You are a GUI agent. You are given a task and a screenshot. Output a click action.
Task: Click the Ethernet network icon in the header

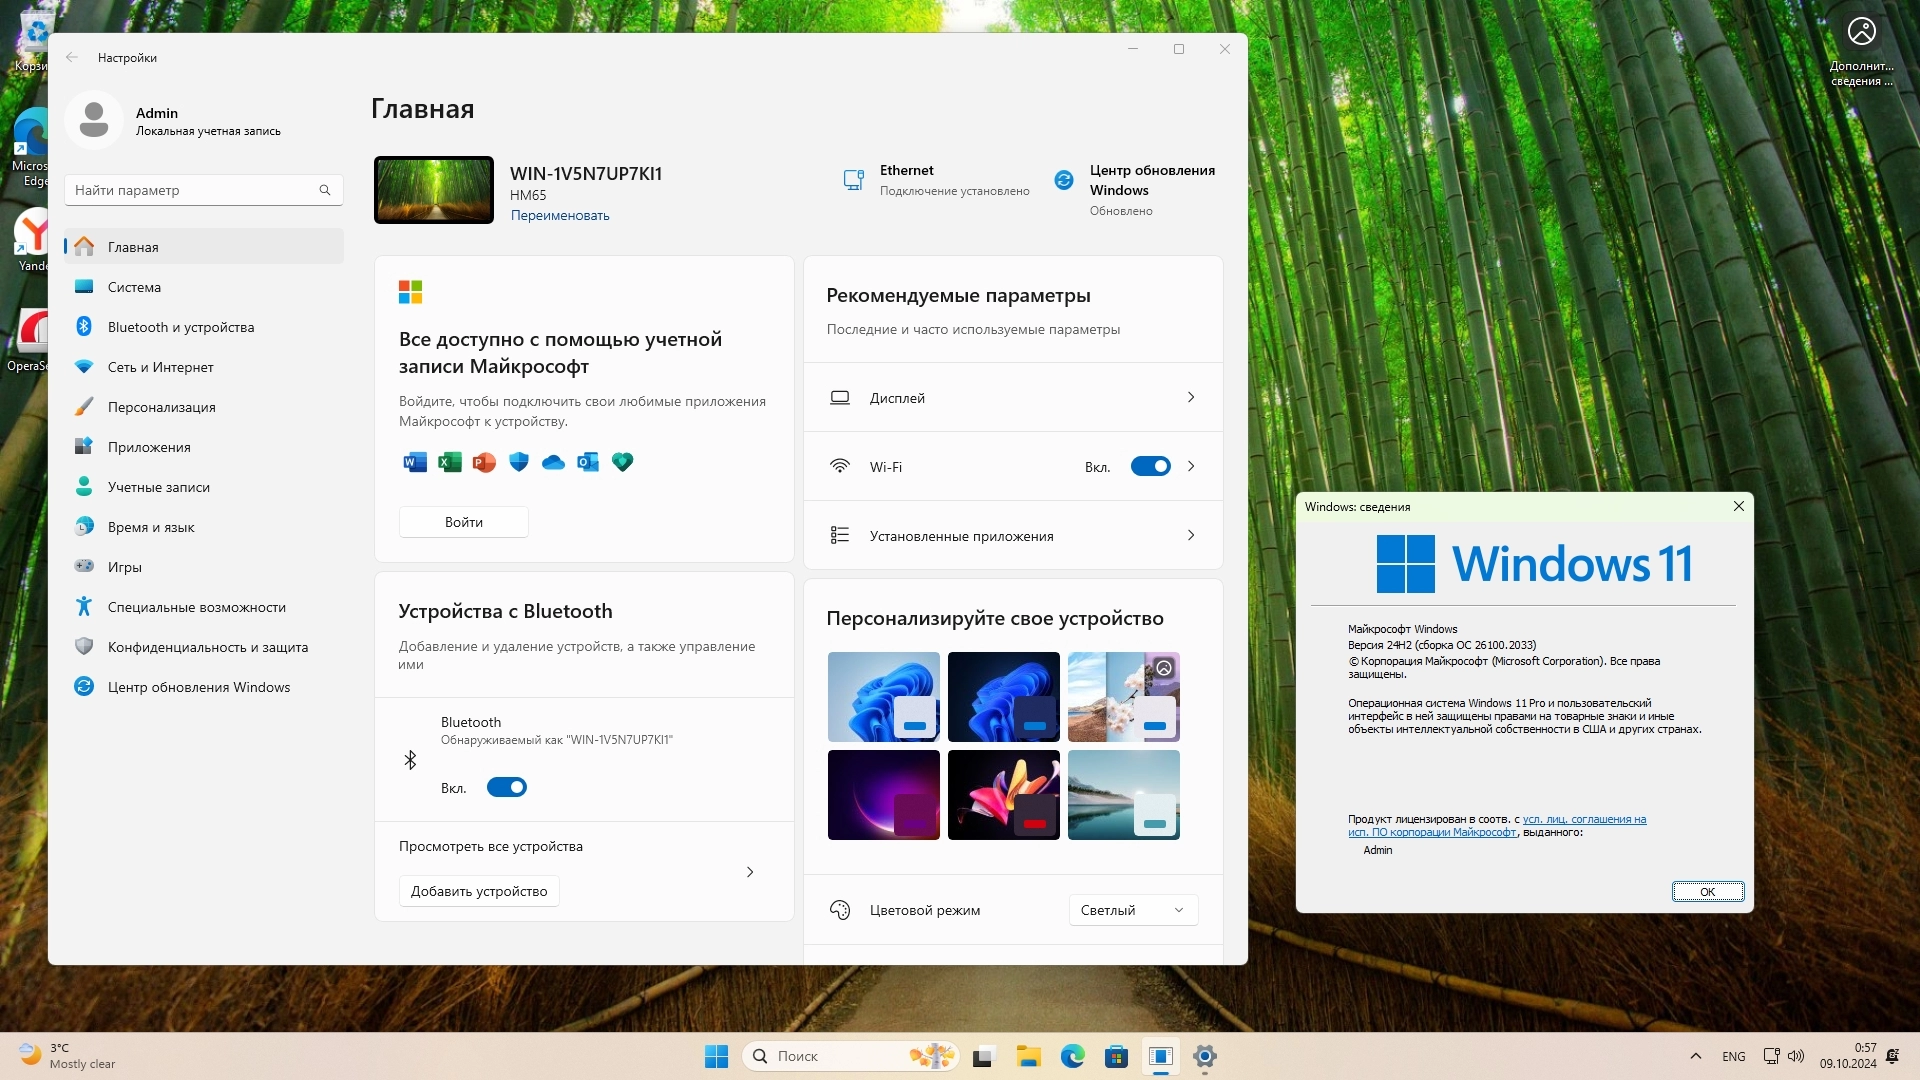coord(853,180)
